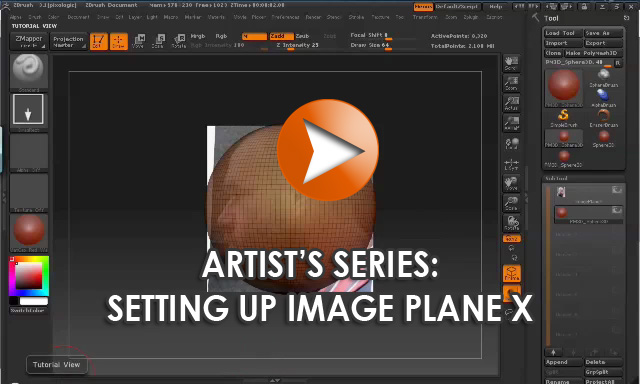640x384 pixels.
Task: Click the Actual size icon
Action: coord(511,103)
